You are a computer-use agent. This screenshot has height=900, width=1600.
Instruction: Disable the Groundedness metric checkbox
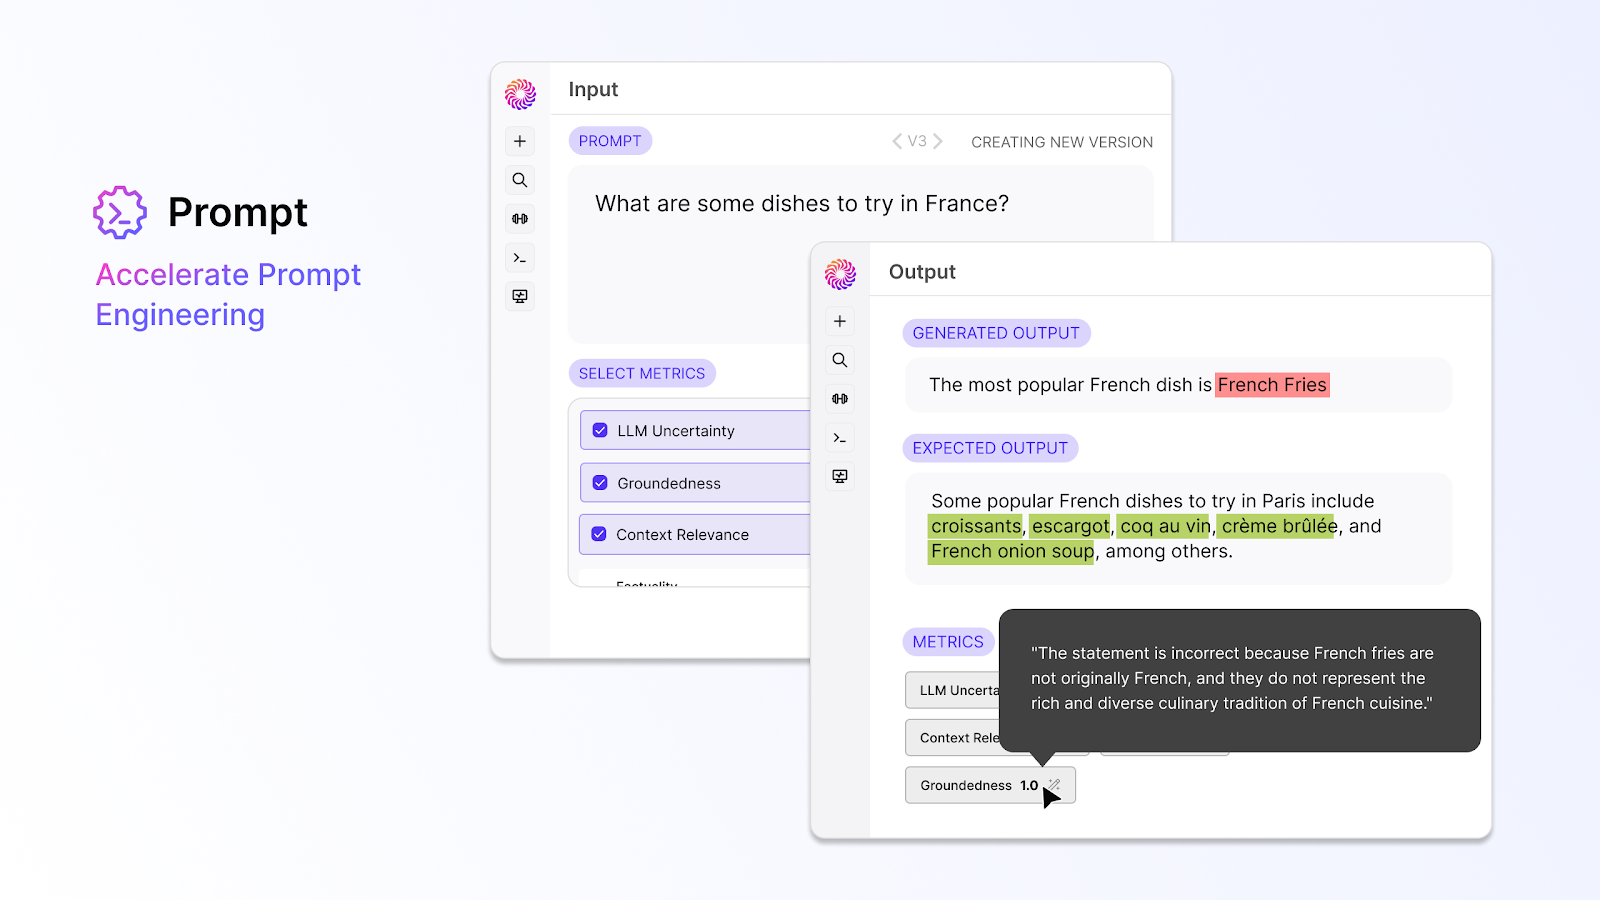pyautogui.click(x=599, y=482)
